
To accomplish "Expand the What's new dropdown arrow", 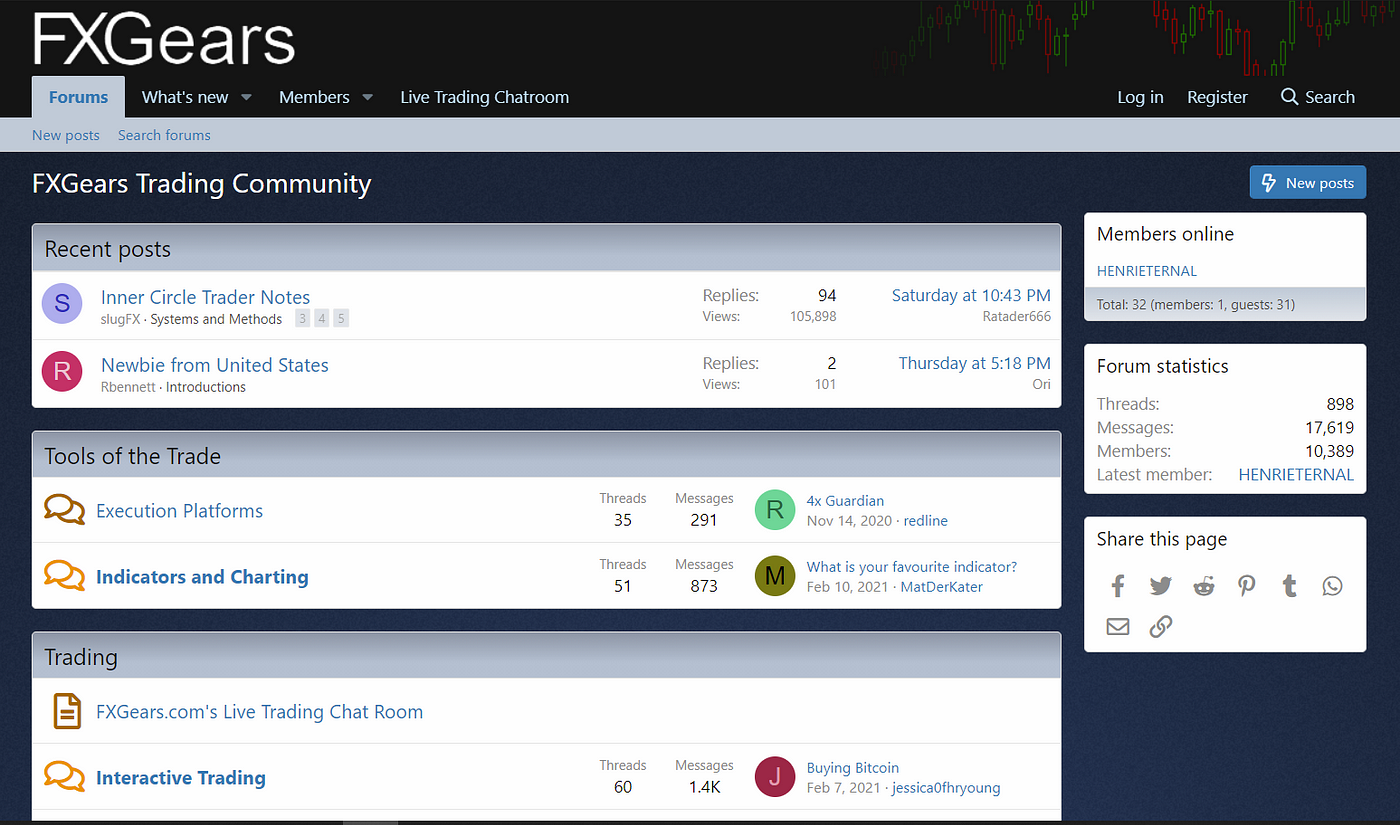I will (246, 98).
